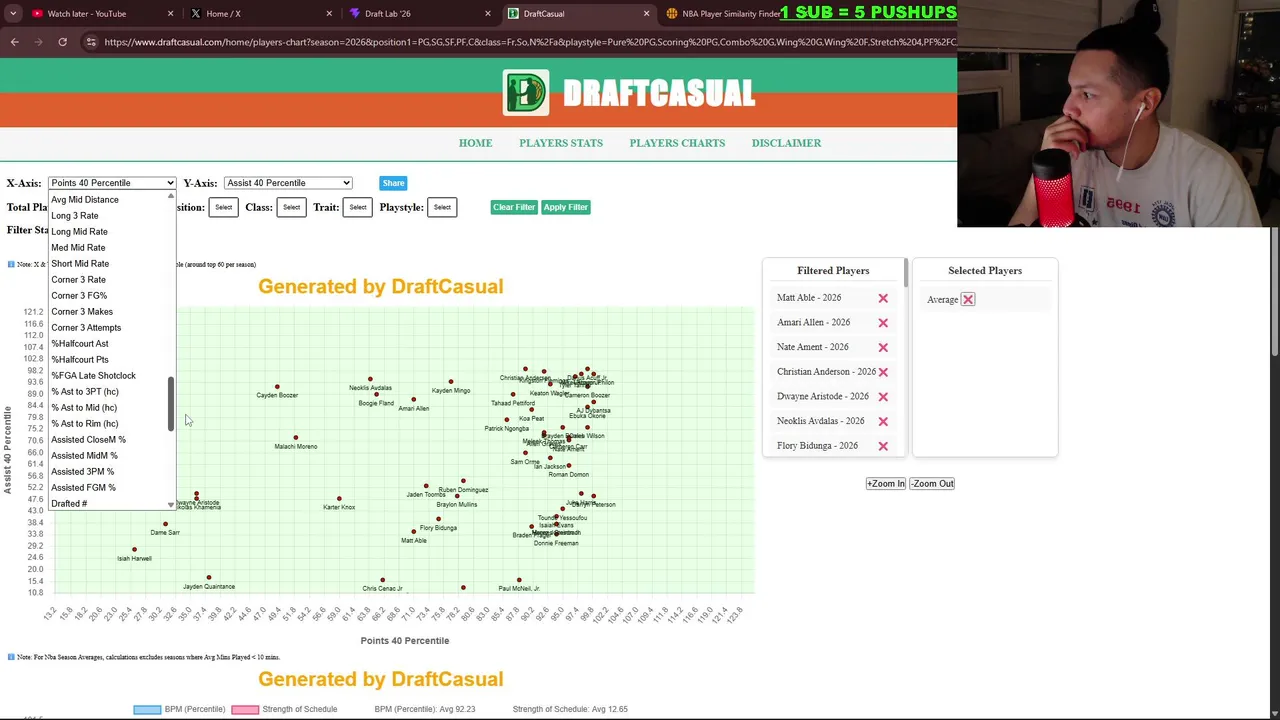Open the PLAYERS CHARTS page

pyautogui.click(x=677, y=143)
